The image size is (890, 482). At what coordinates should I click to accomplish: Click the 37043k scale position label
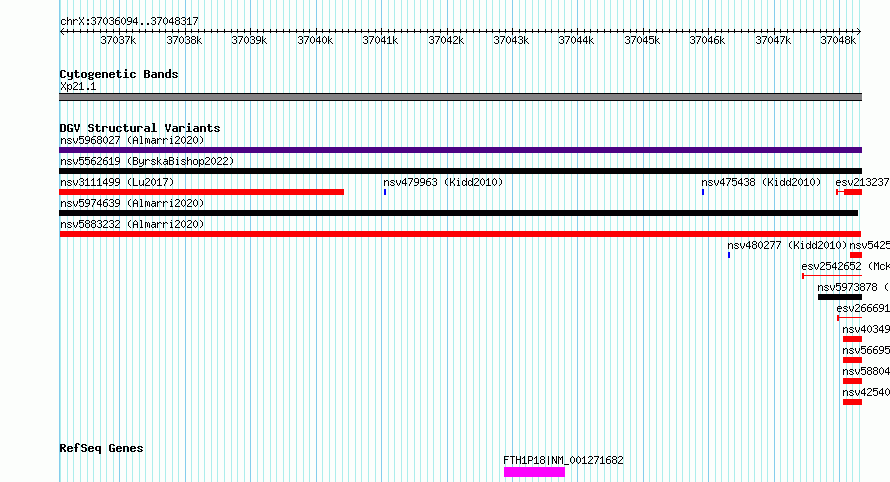pyautogui.click(x=511, y=40)
